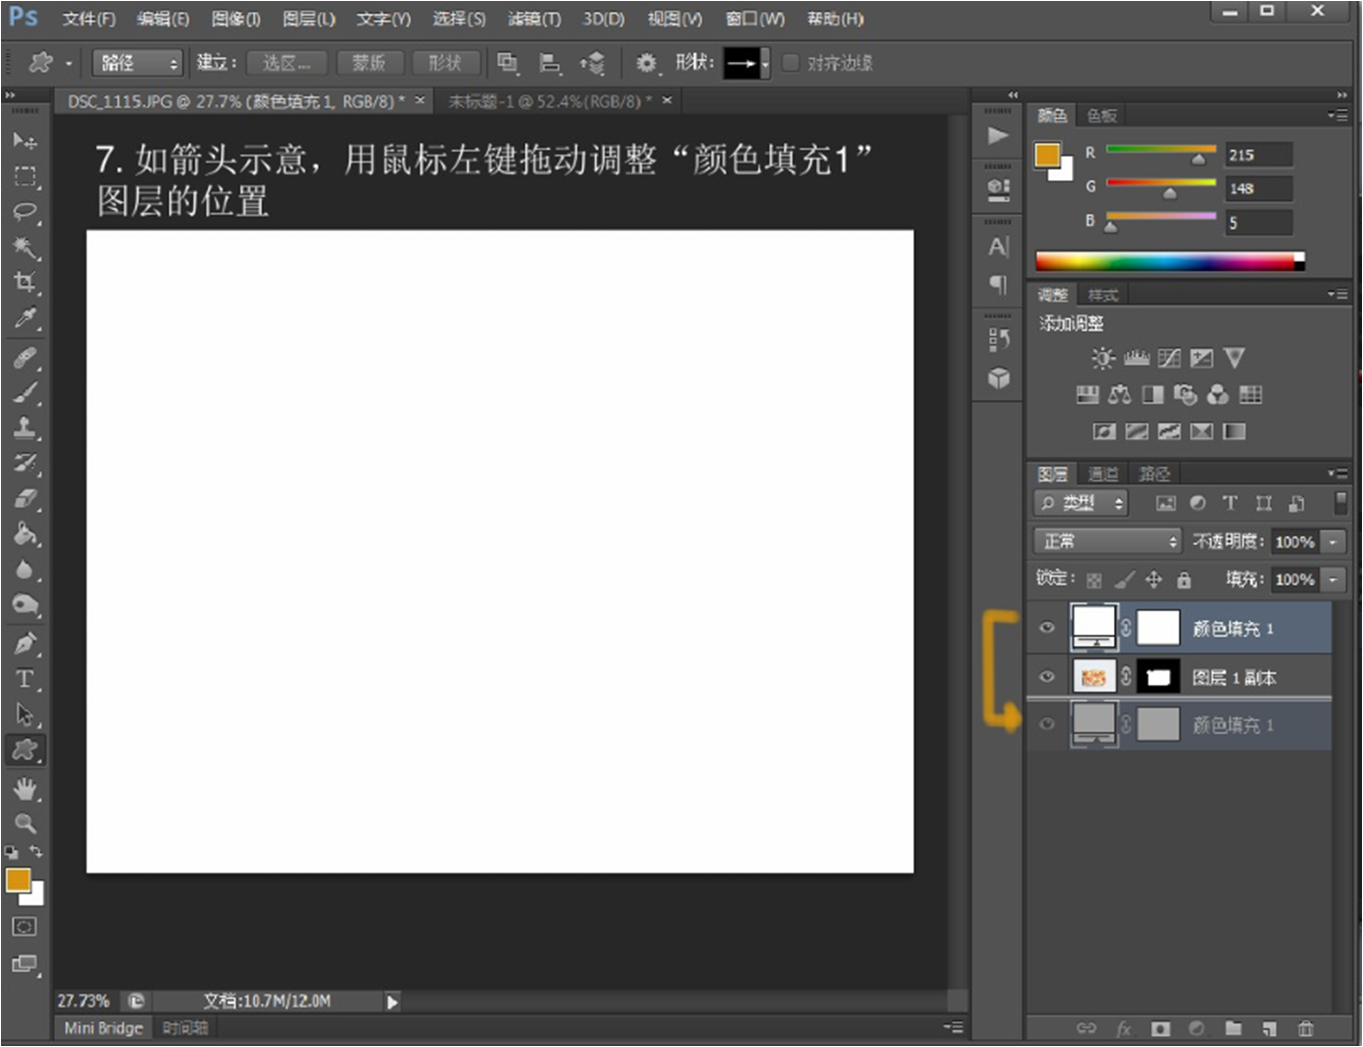This screenshot has width=1363, height=1047.
Task: Expand the layer opacity 不透明度 slider arrow
Action: [1333, 541]
